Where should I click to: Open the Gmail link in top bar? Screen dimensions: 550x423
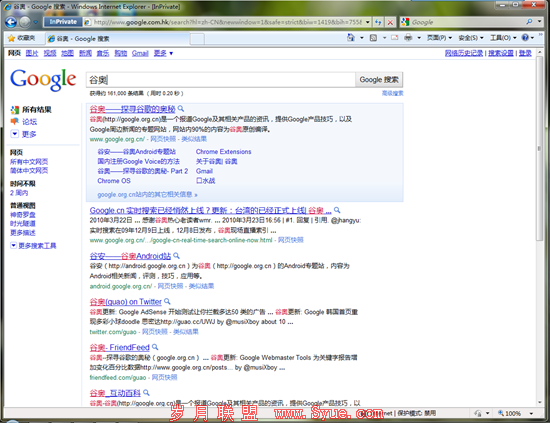coord(140,53)
